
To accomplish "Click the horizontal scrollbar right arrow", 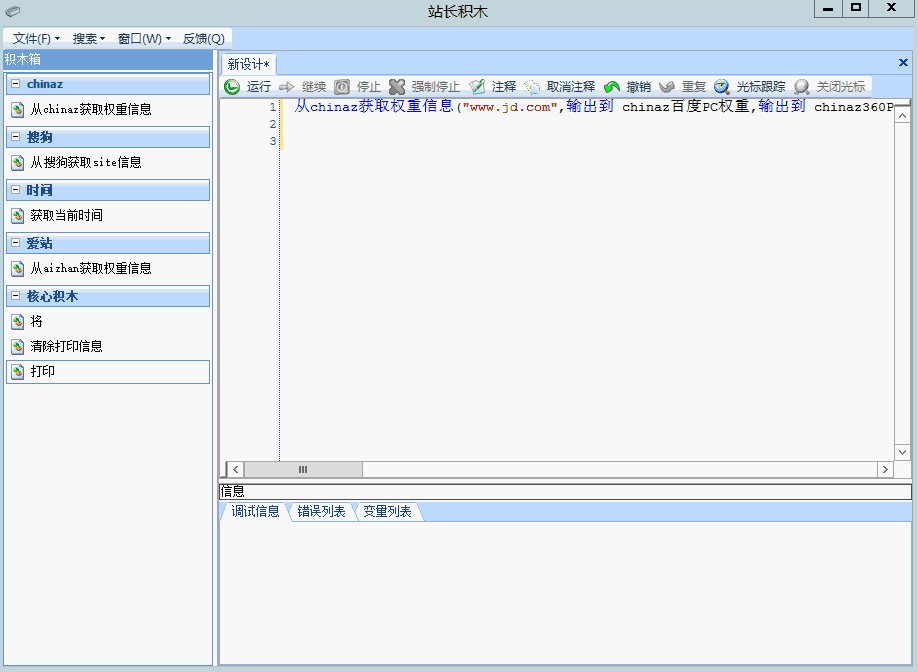I will tap(885, 469).
